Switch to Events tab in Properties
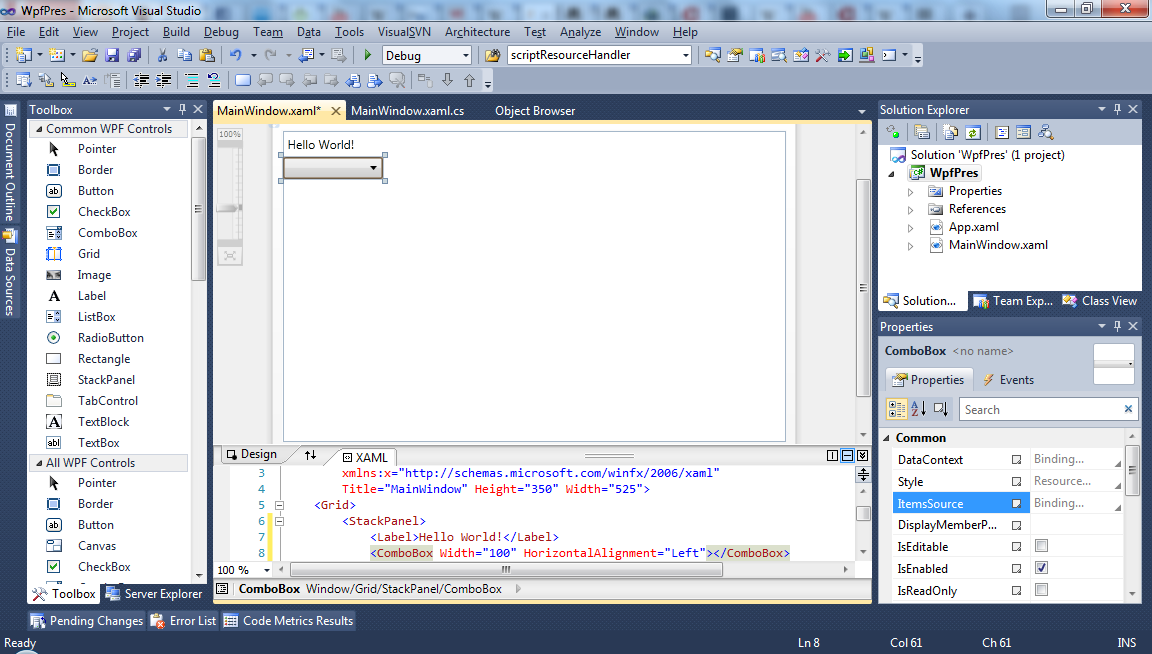The image size is (1152, 654). tap(1008, 380)
